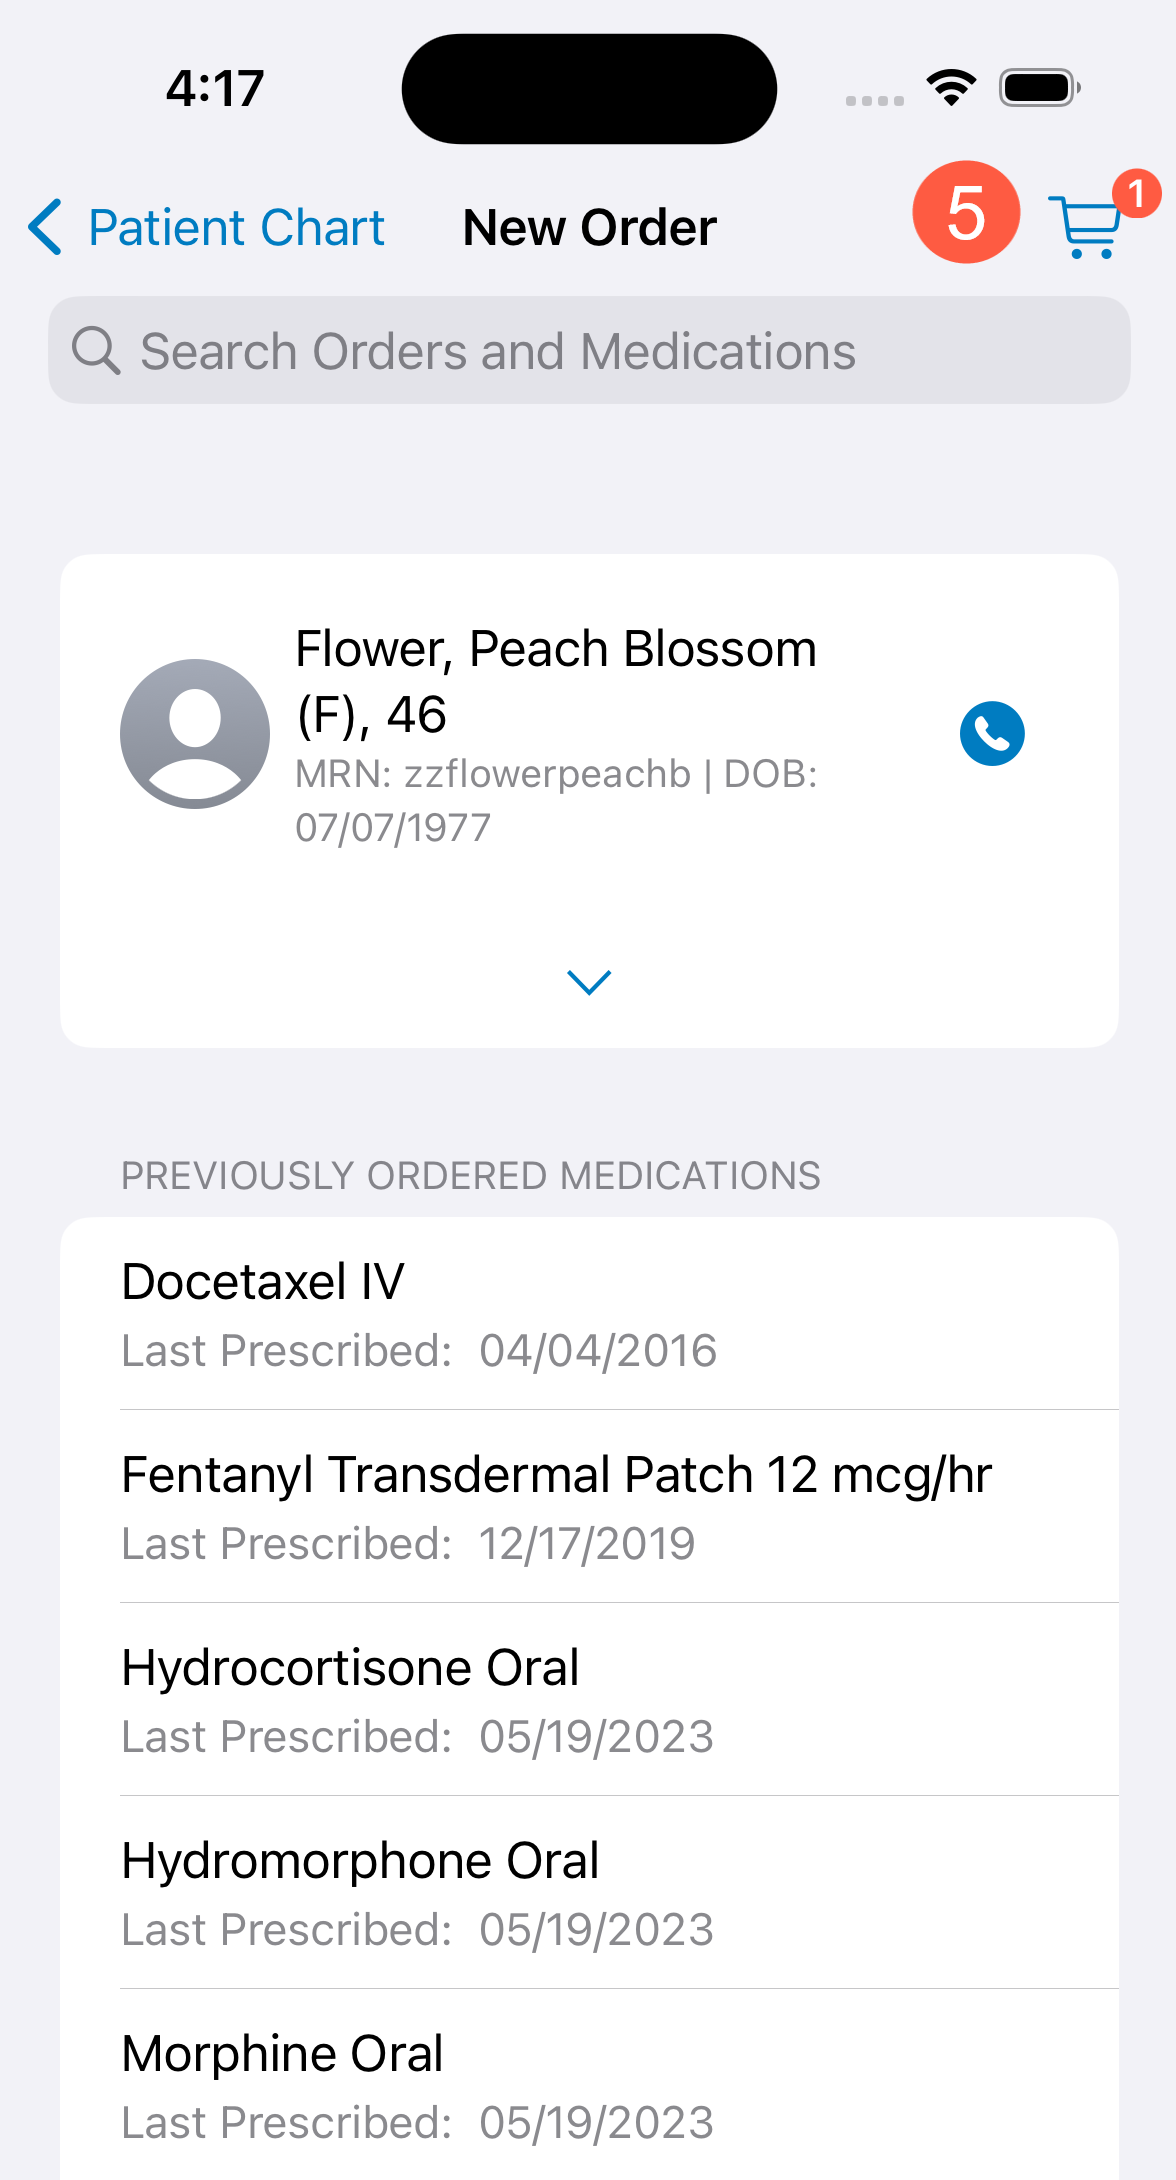Viewport: 1176px width, 2180px height.
Task: Tap the New Order title
Action: pyautogui.click(x=590, y=228)
